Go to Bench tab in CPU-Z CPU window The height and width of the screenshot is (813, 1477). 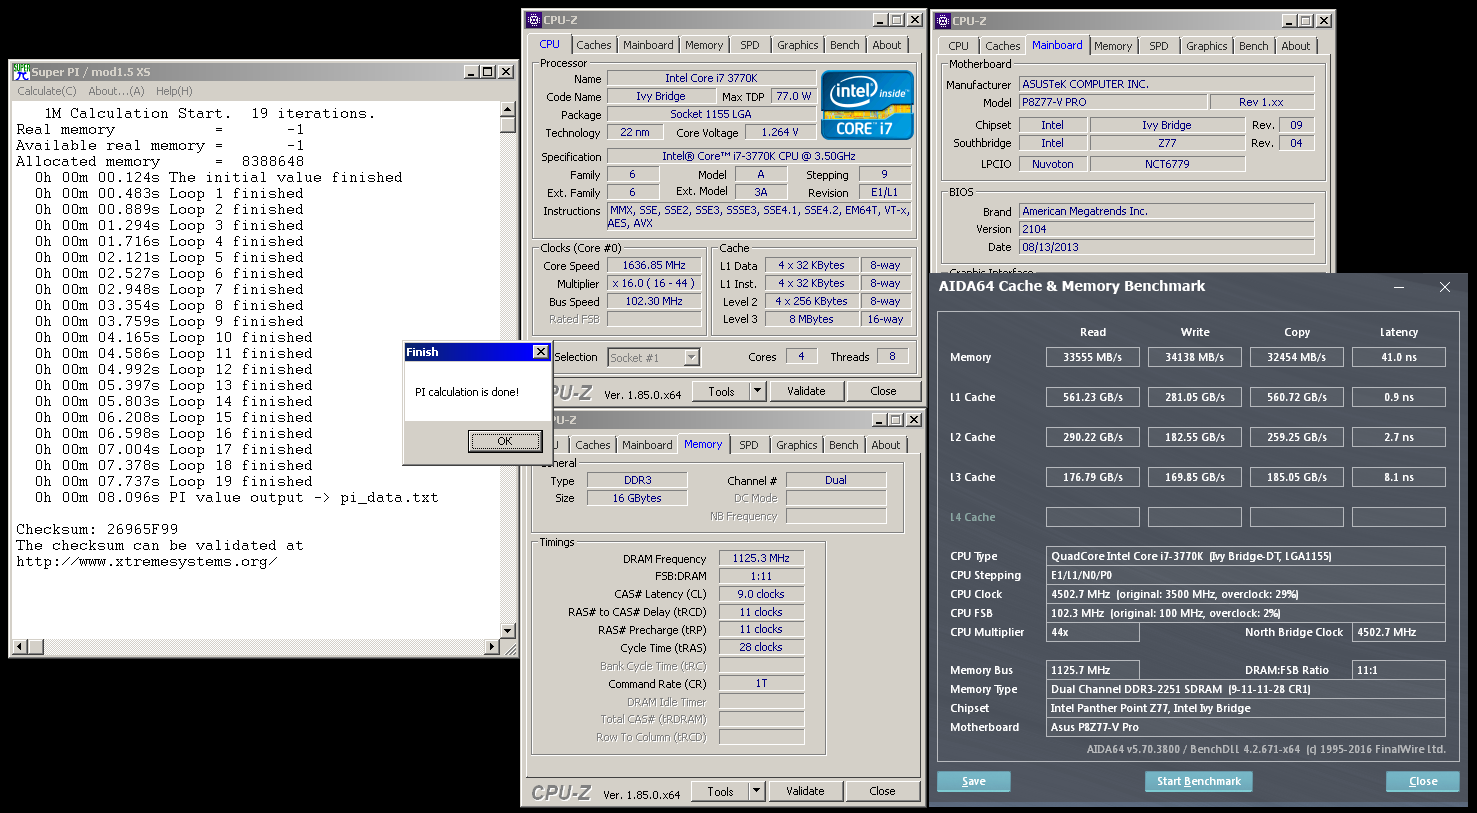click(845, 45)
